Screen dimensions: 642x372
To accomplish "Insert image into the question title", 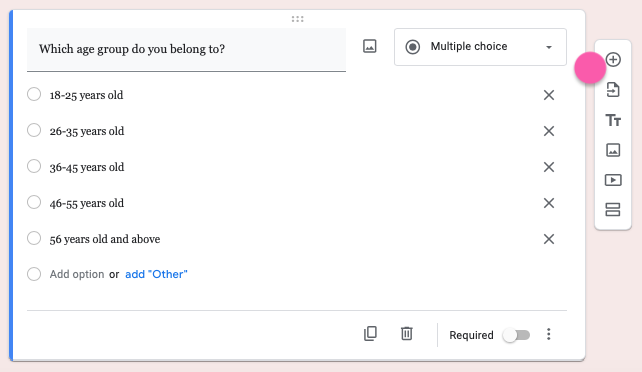I will (x=370, y=46).
